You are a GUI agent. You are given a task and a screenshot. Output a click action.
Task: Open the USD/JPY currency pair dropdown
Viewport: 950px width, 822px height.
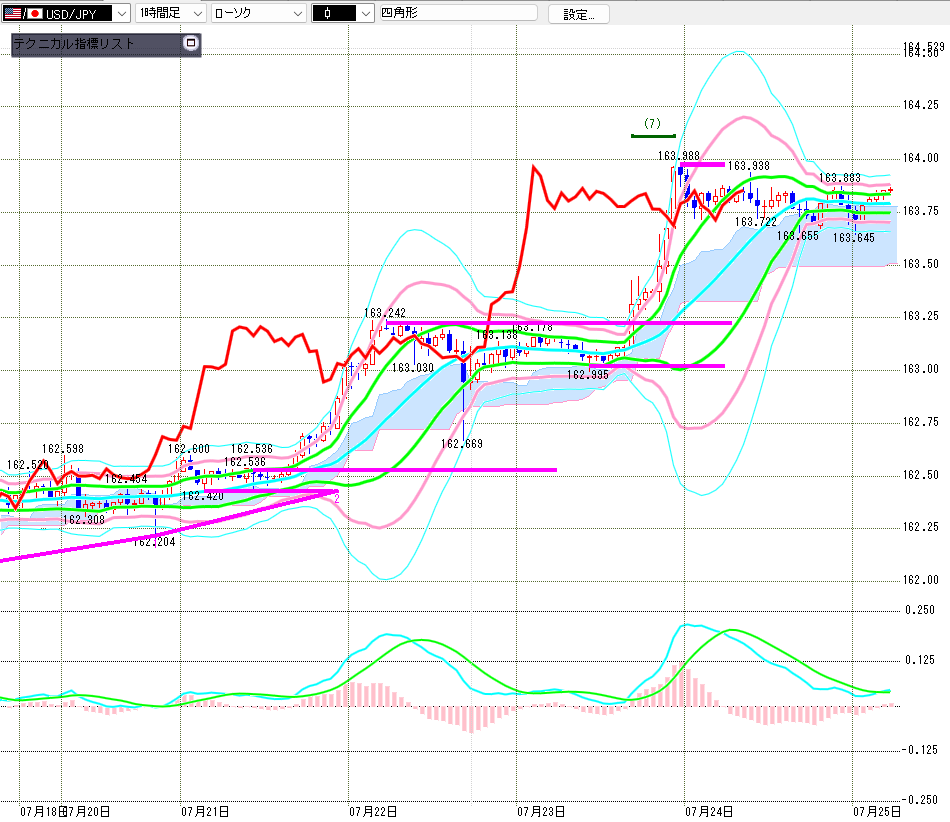122,13
